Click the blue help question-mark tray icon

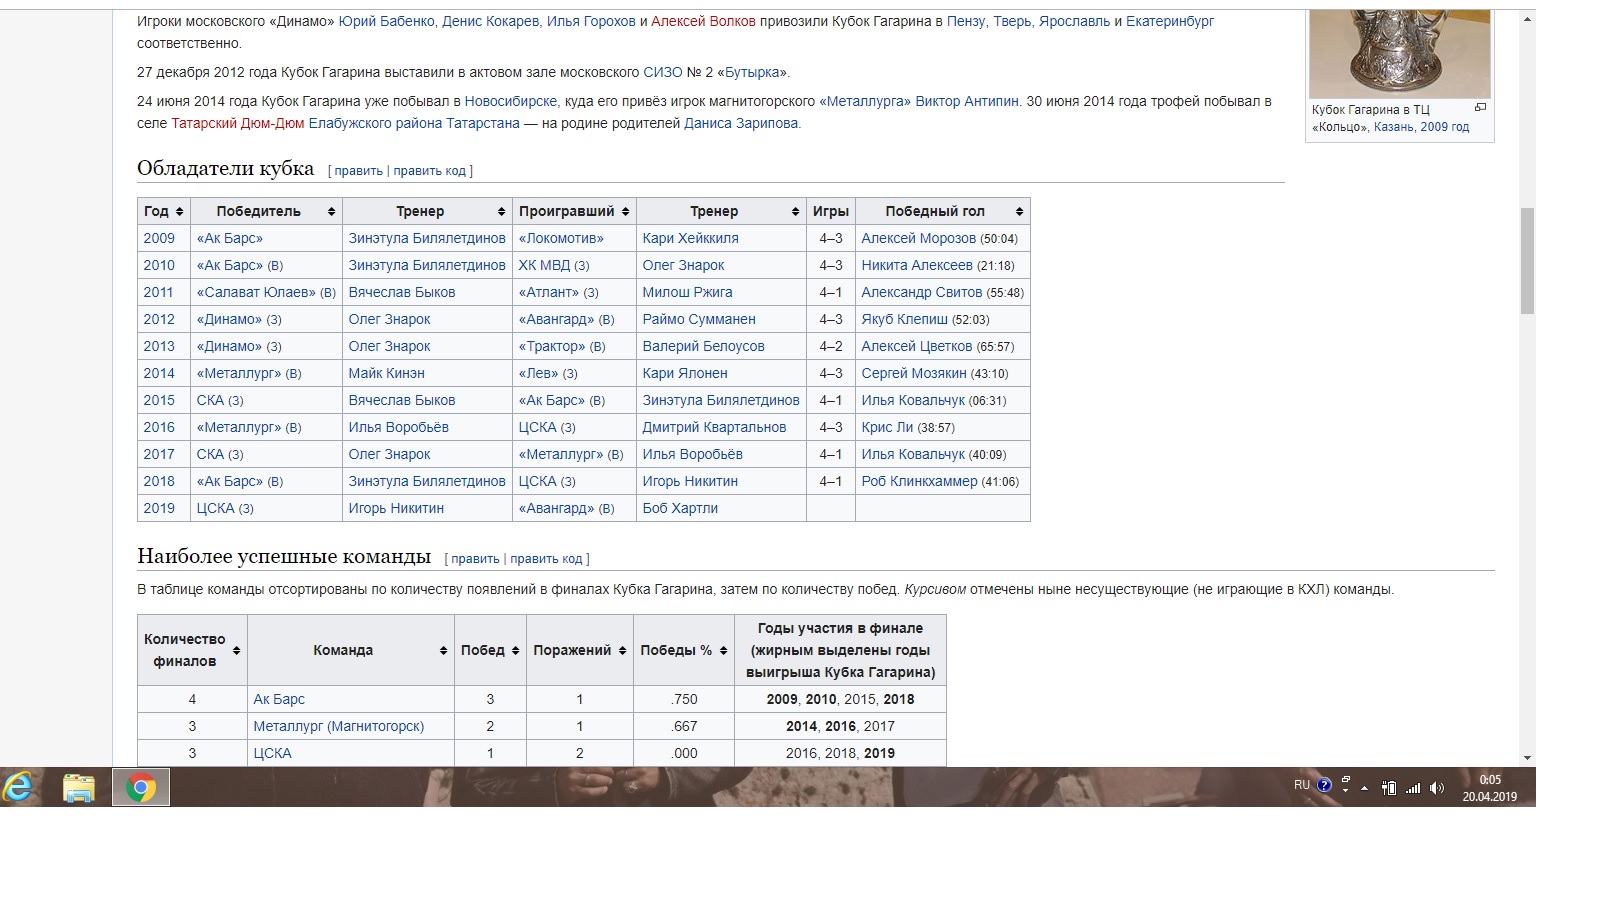click(1325, 785)
